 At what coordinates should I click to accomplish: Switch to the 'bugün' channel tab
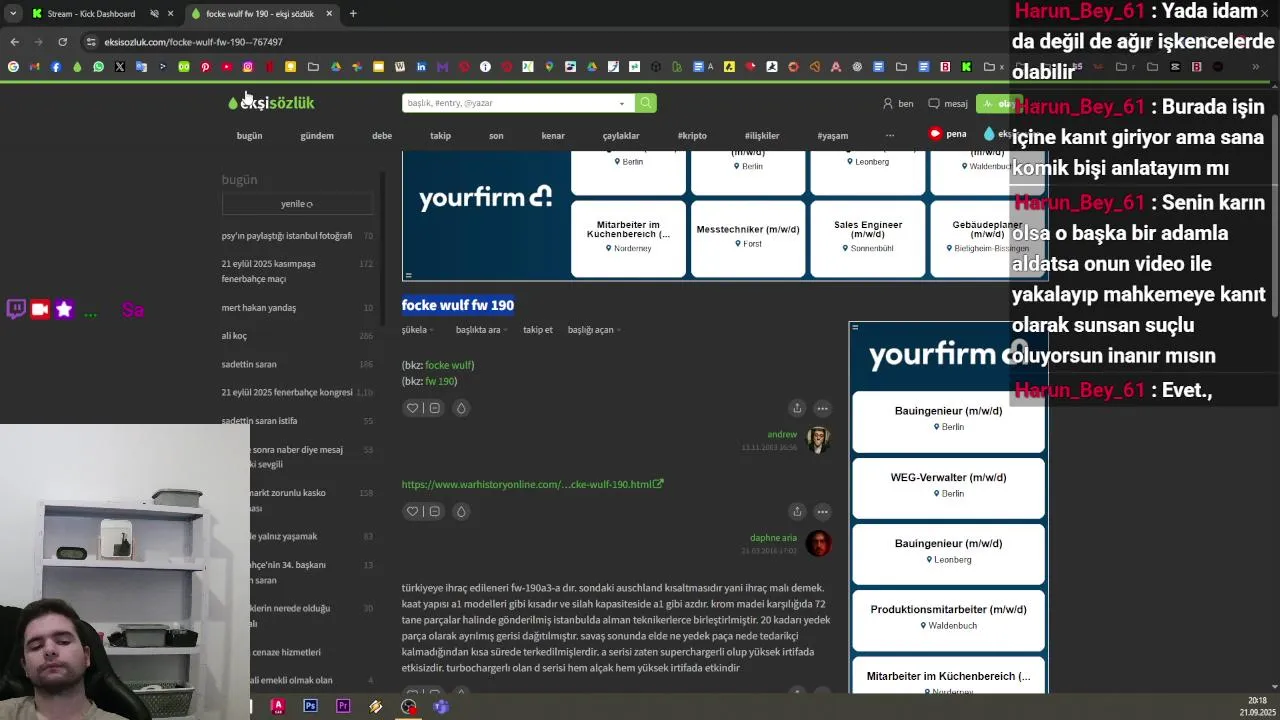[x=249, y=135]
